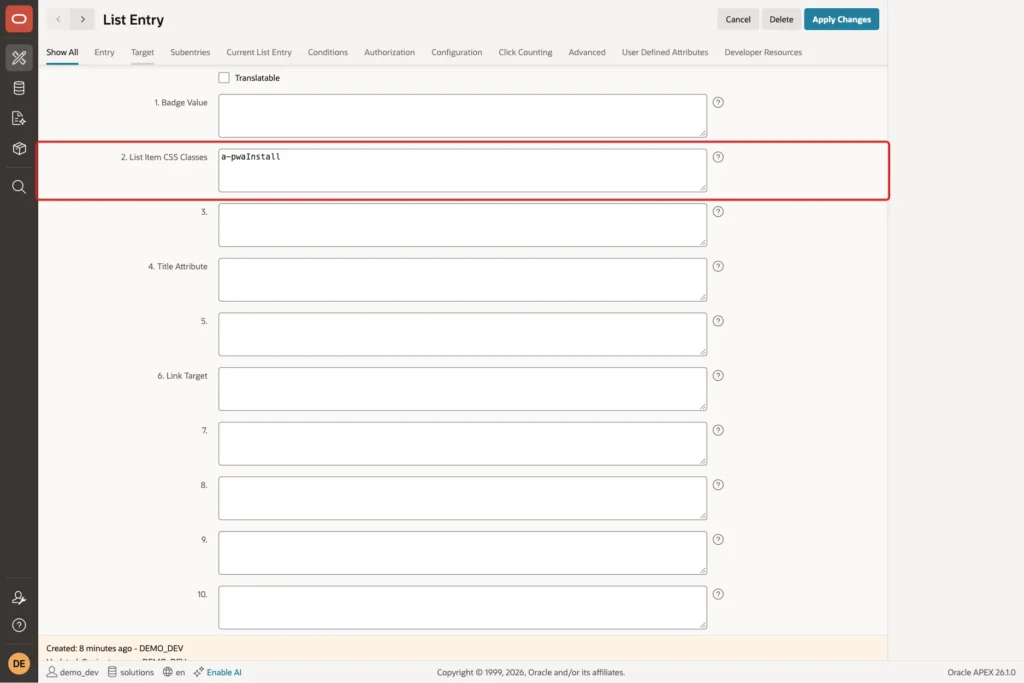This screenshot has width=1024, height=683.
Task: Open the Administration user-wrench icon
Action: (x=19, y=597)
